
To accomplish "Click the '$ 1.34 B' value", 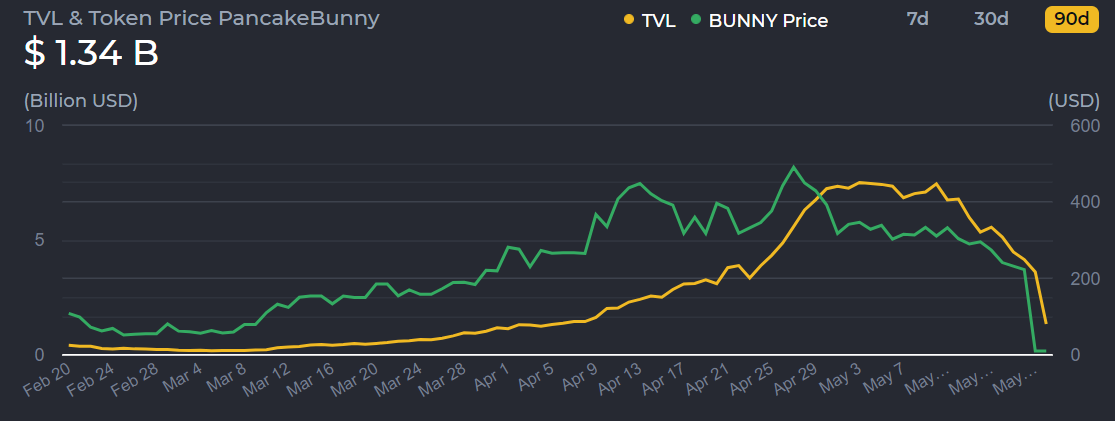I will (91, 53).
